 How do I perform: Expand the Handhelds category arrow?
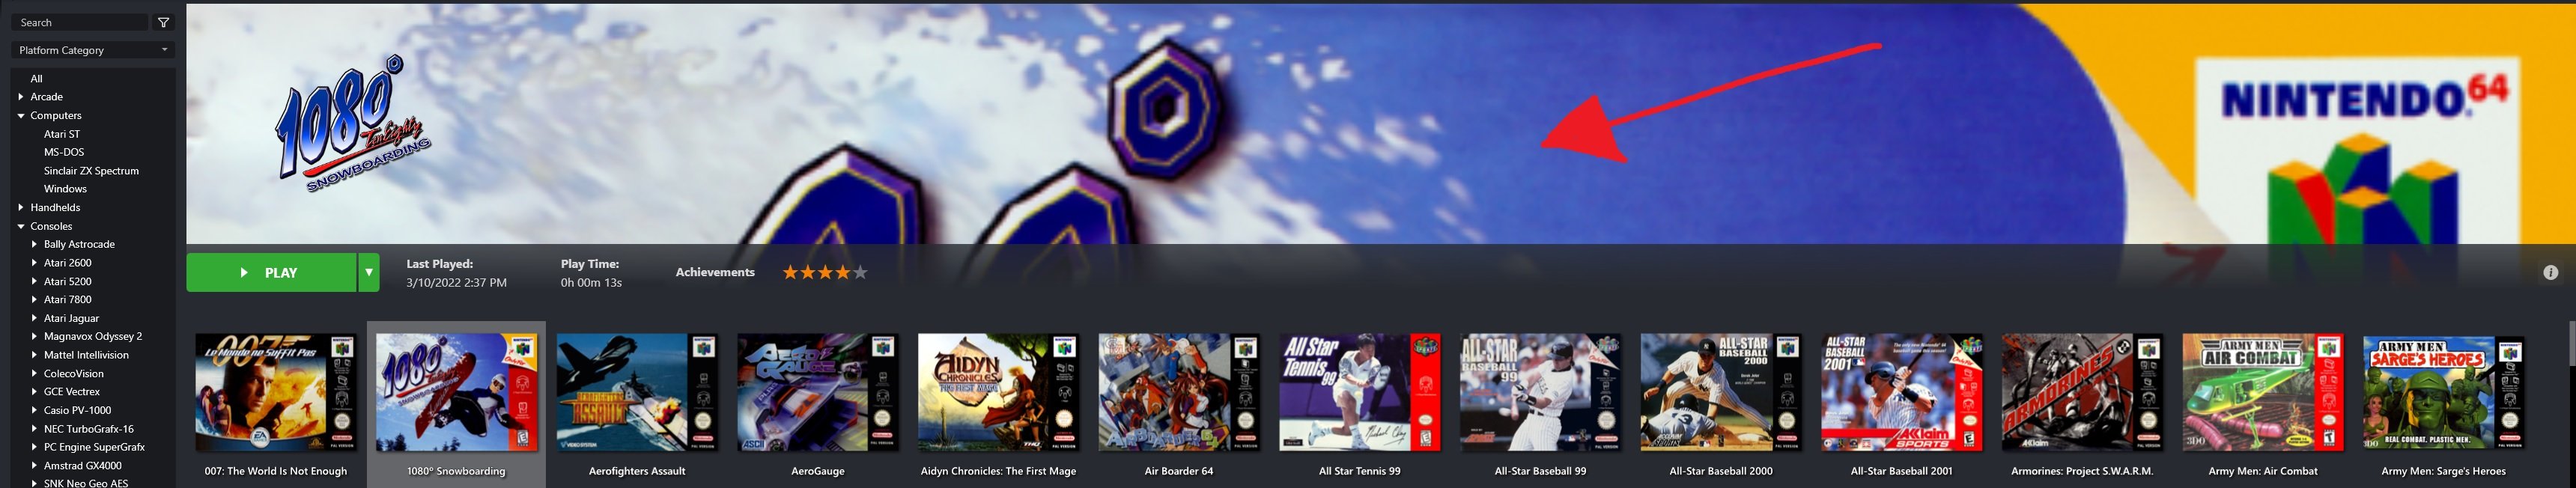[x=21, y=207]
